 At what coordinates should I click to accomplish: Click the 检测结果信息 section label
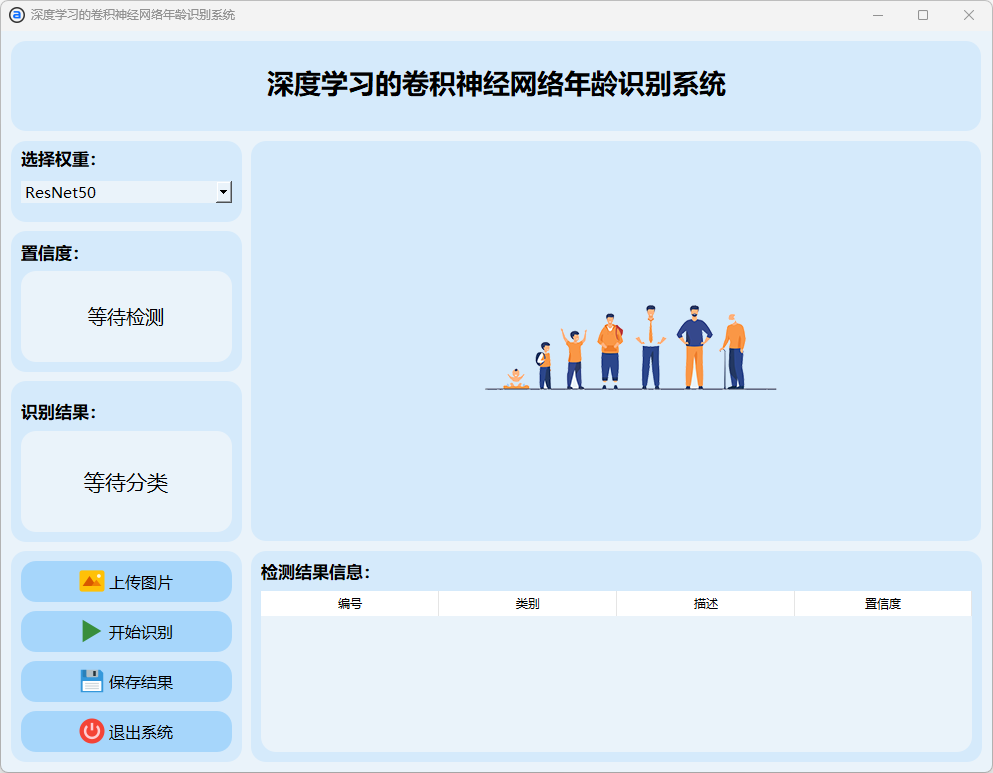(x=315, y=573)
